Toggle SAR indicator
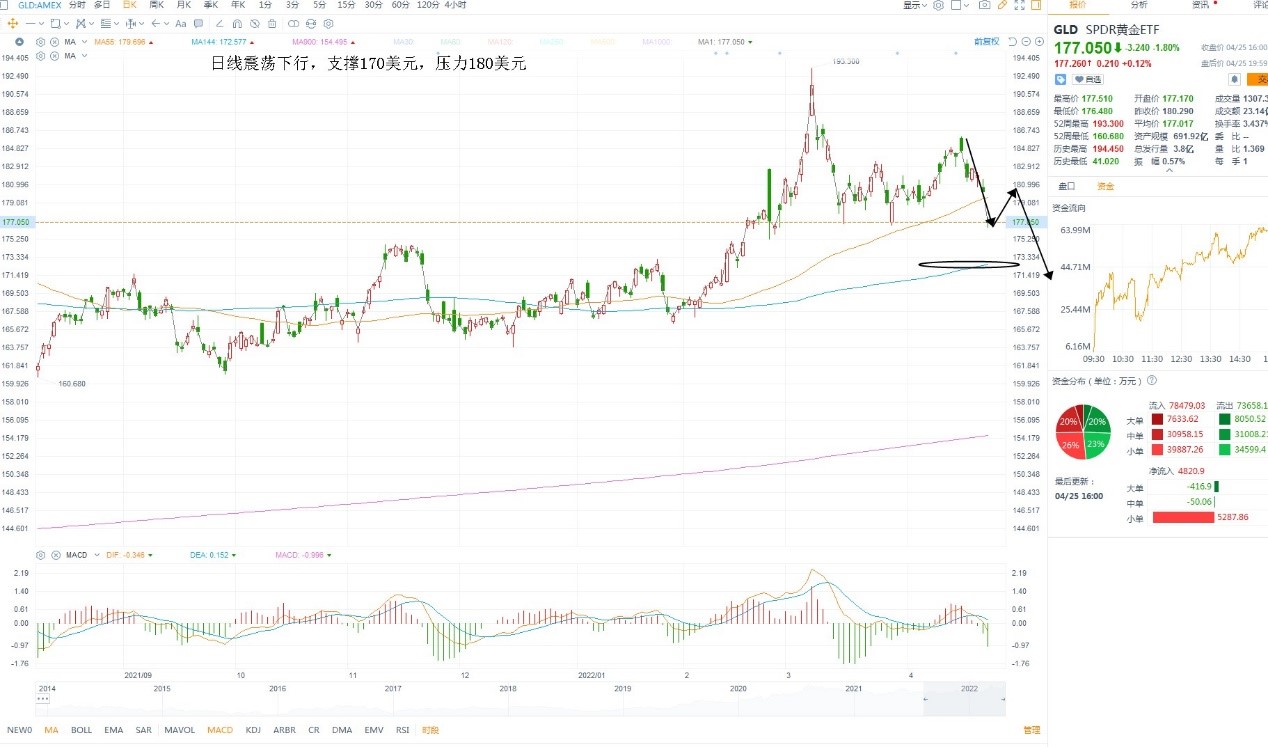Viewport: 1268px width, 747px height. click(x=144, y=730)
